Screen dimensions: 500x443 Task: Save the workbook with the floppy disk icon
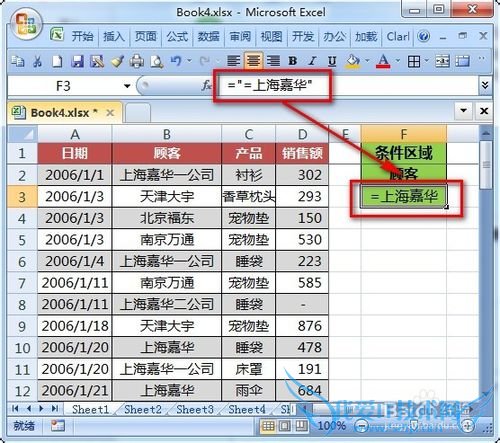point(77,61)
